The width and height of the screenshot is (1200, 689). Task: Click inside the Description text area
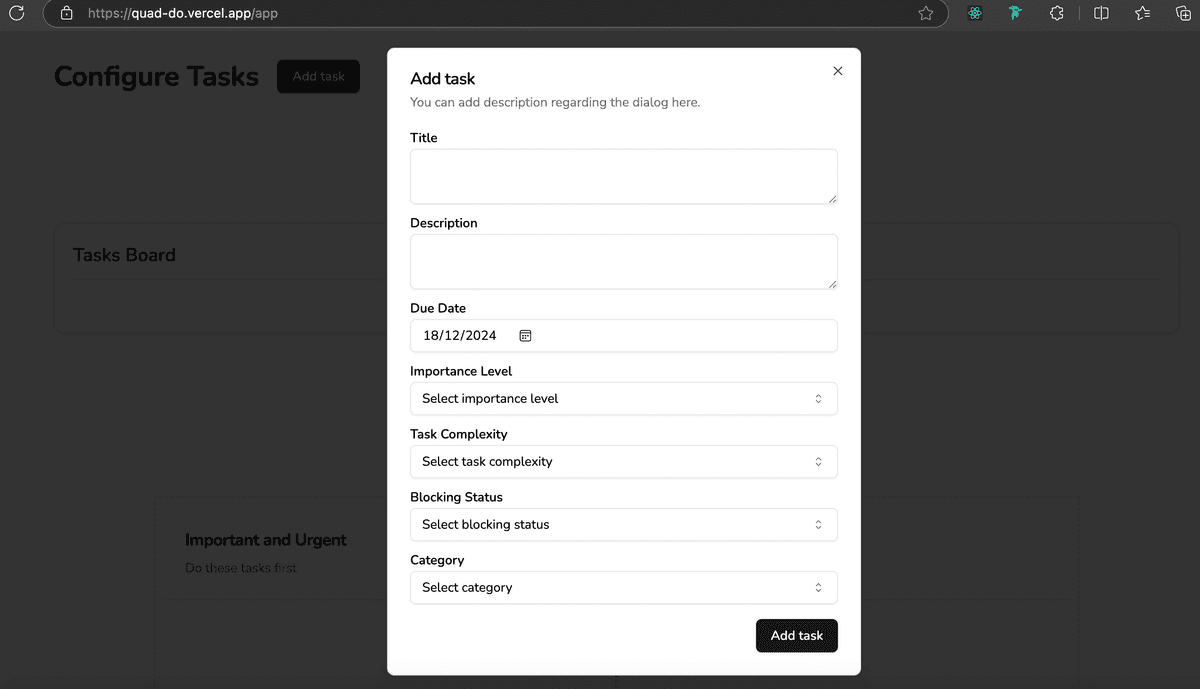623,261
